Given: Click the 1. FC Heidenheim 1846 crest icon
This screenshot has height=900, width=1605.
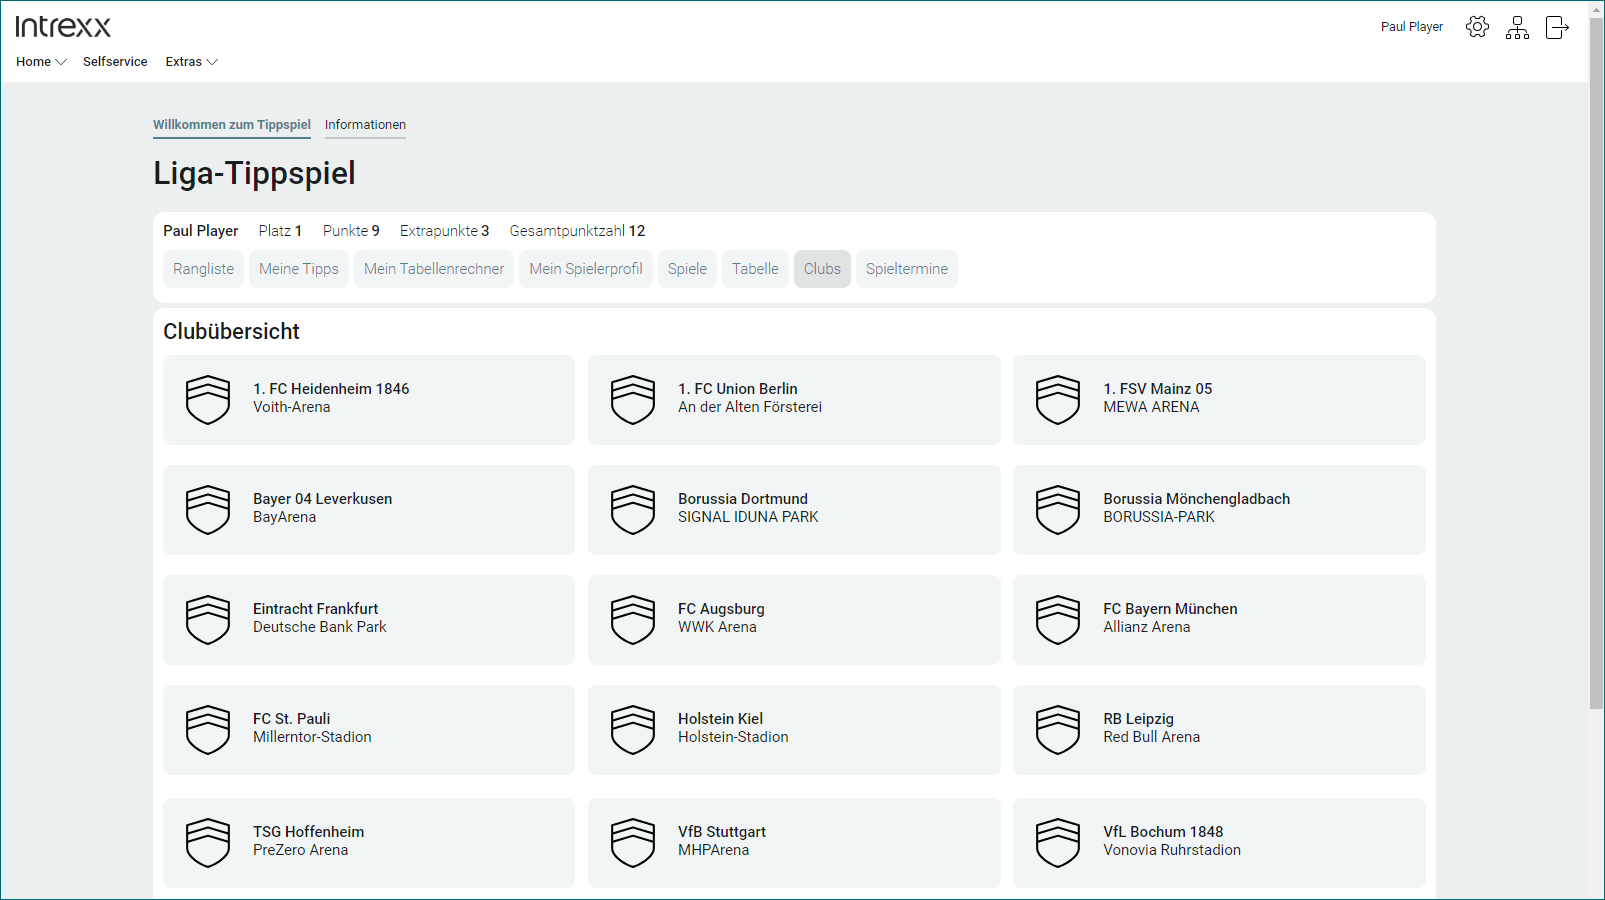Looking at the screenshot, I should coord(208,400).
